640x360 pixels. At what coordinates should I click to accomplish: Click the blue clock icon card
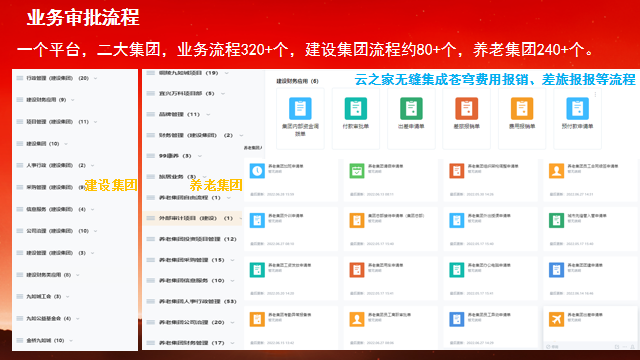[x=257, y=171]
